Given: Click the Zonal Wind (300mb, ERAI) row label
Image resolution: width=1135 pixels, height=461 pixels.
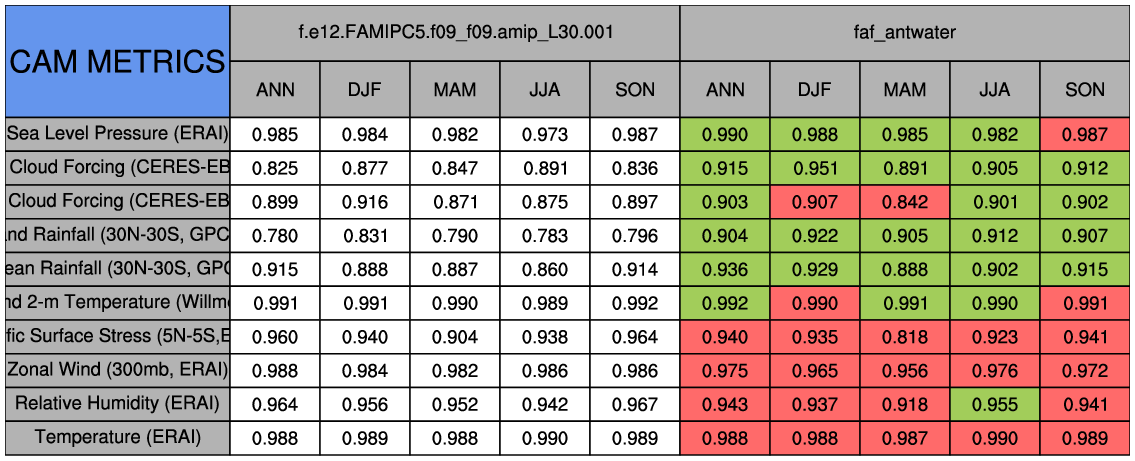Looking at the screenshot, I should click(x=117, y=370).
